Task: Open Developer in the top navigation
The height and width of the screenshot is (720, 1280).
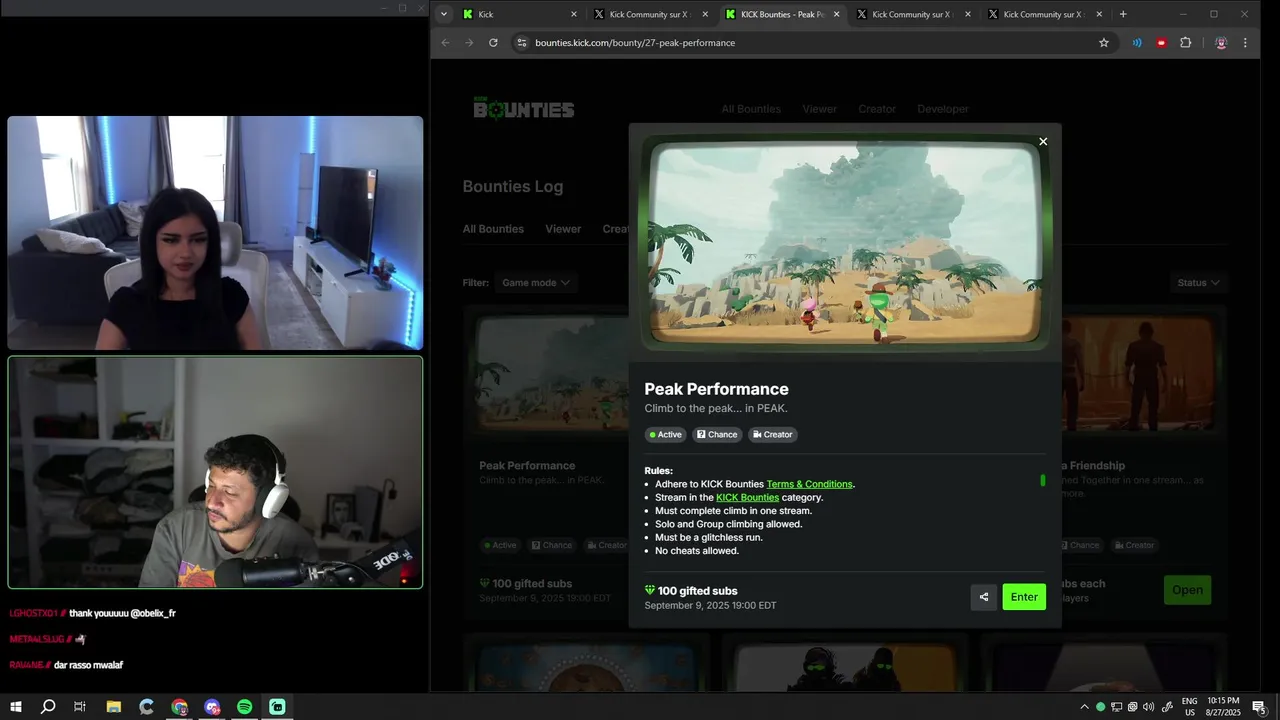Action: point(943,109)
